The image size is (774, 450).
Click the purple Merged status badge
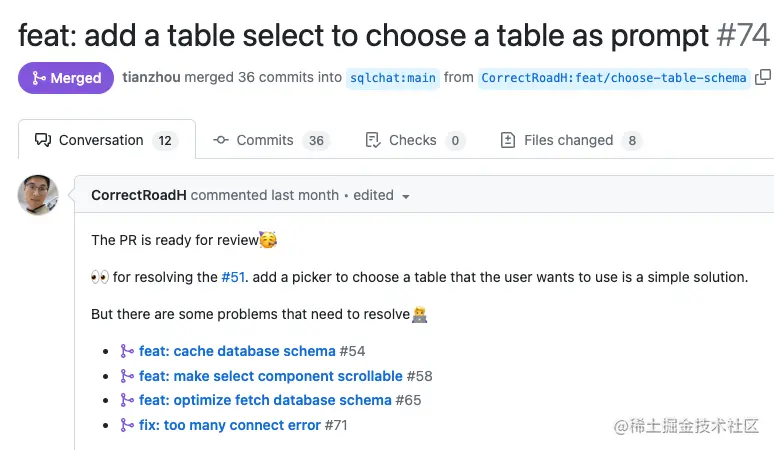point(66,78)
